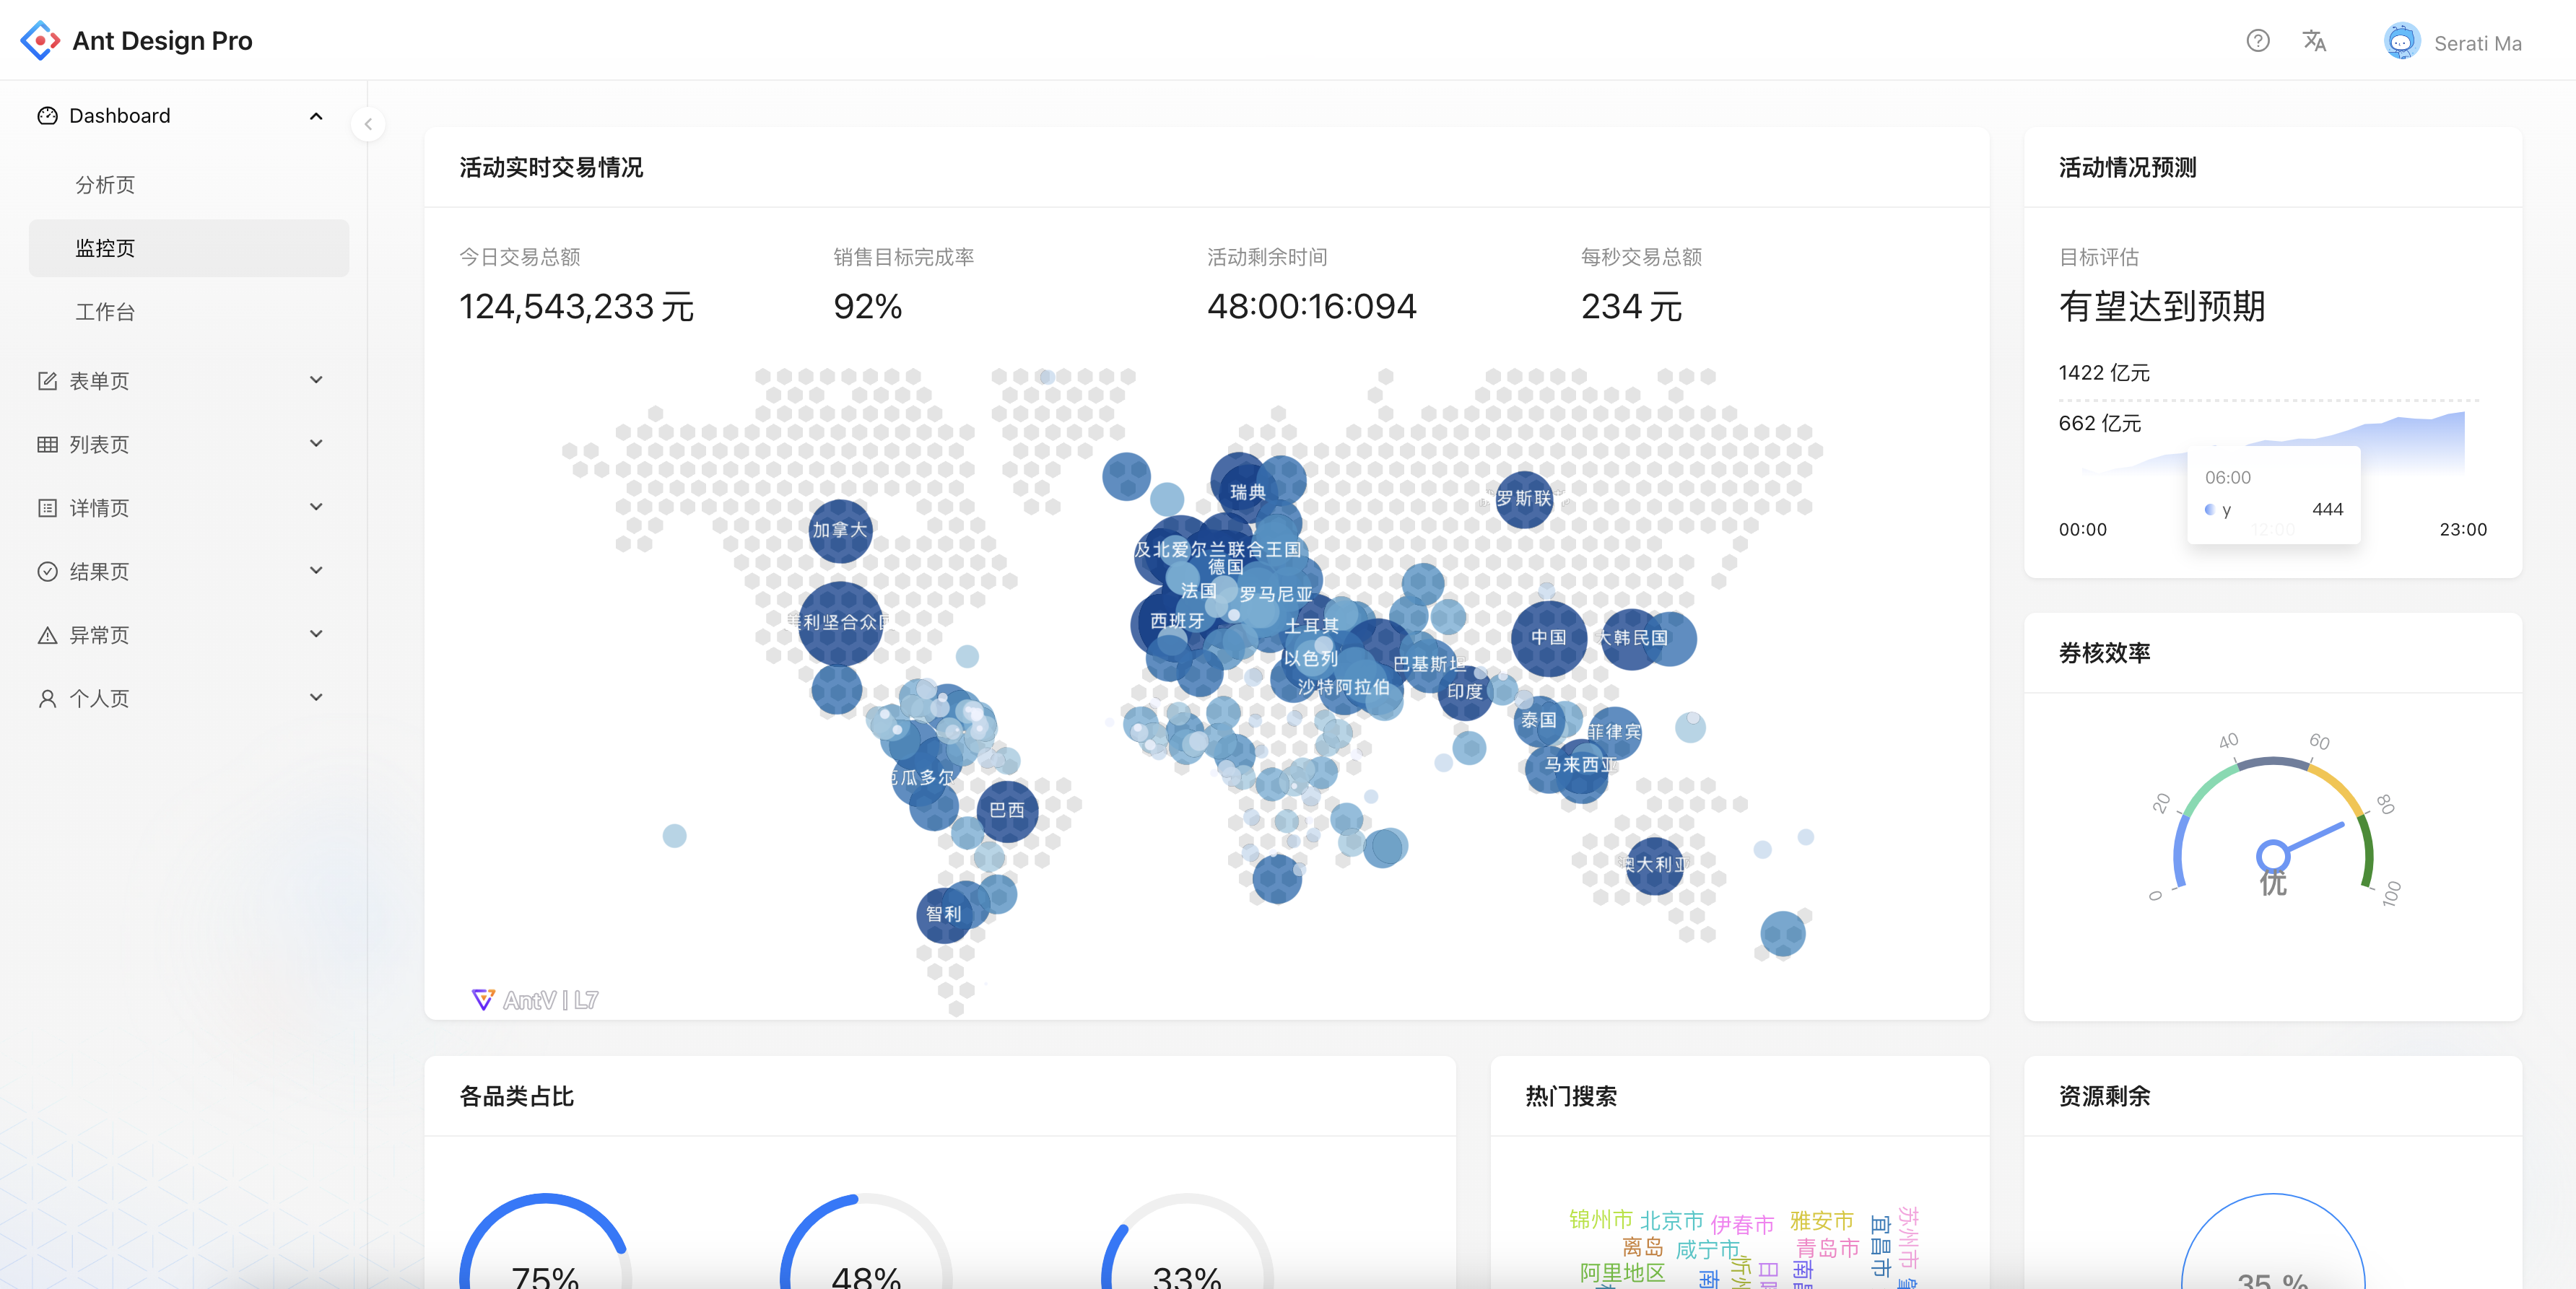Click the Ant Design Pro logo icon
Viewport: 2576px width, 1289px height.
[40, 41]
